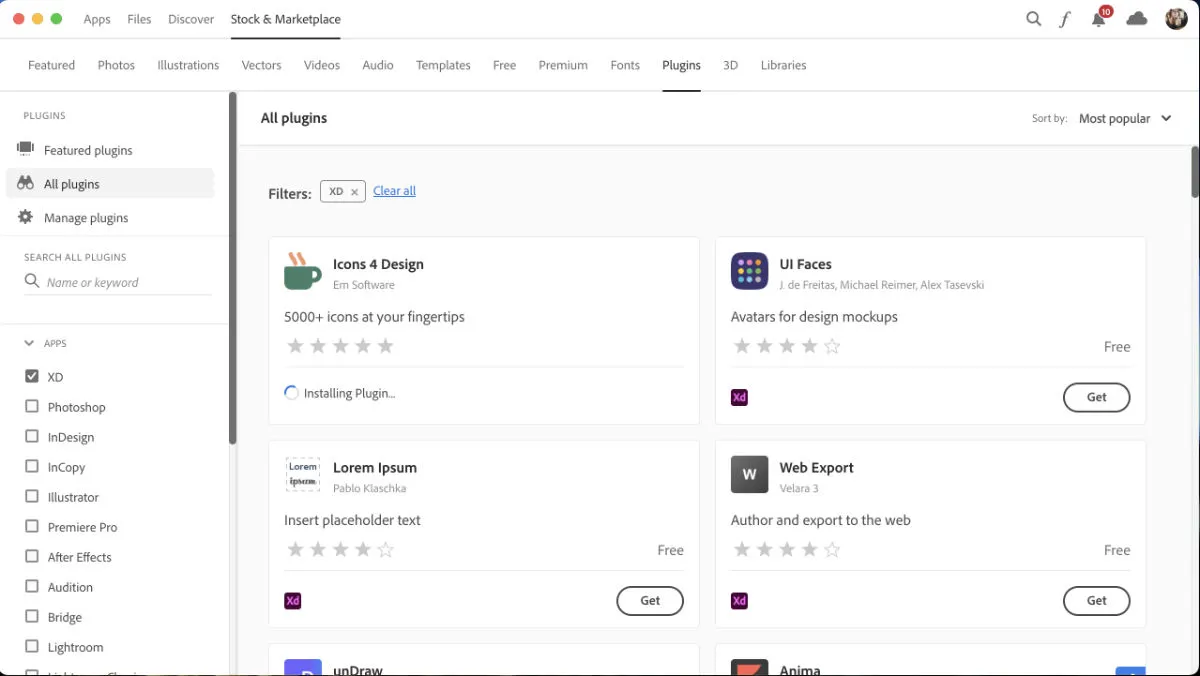Image resolution: width=1200 pixels, height=676 pixels.
Task: Click the Clear all filters link
Action: pyautogui.click(x=394, y=190)
